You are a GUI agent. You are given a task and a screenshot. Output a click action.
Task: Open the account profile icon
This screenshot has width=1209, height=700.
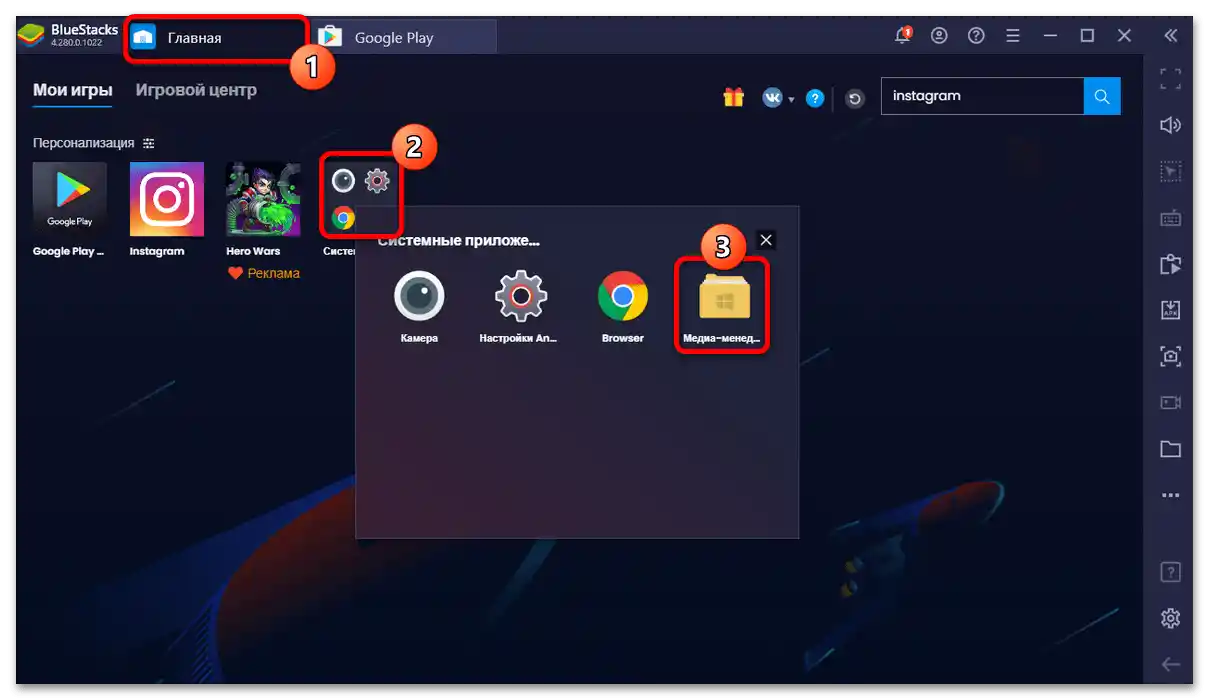(939, 36)
